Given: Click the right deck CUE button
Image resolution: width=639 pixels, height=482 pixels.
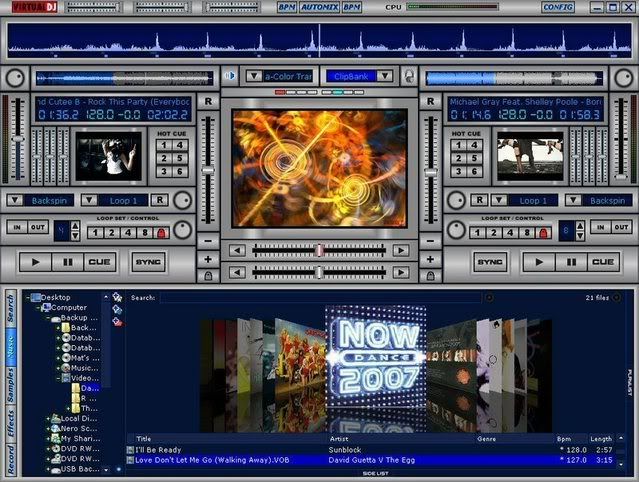Looking at the screenshot, I should coord(603,262).
